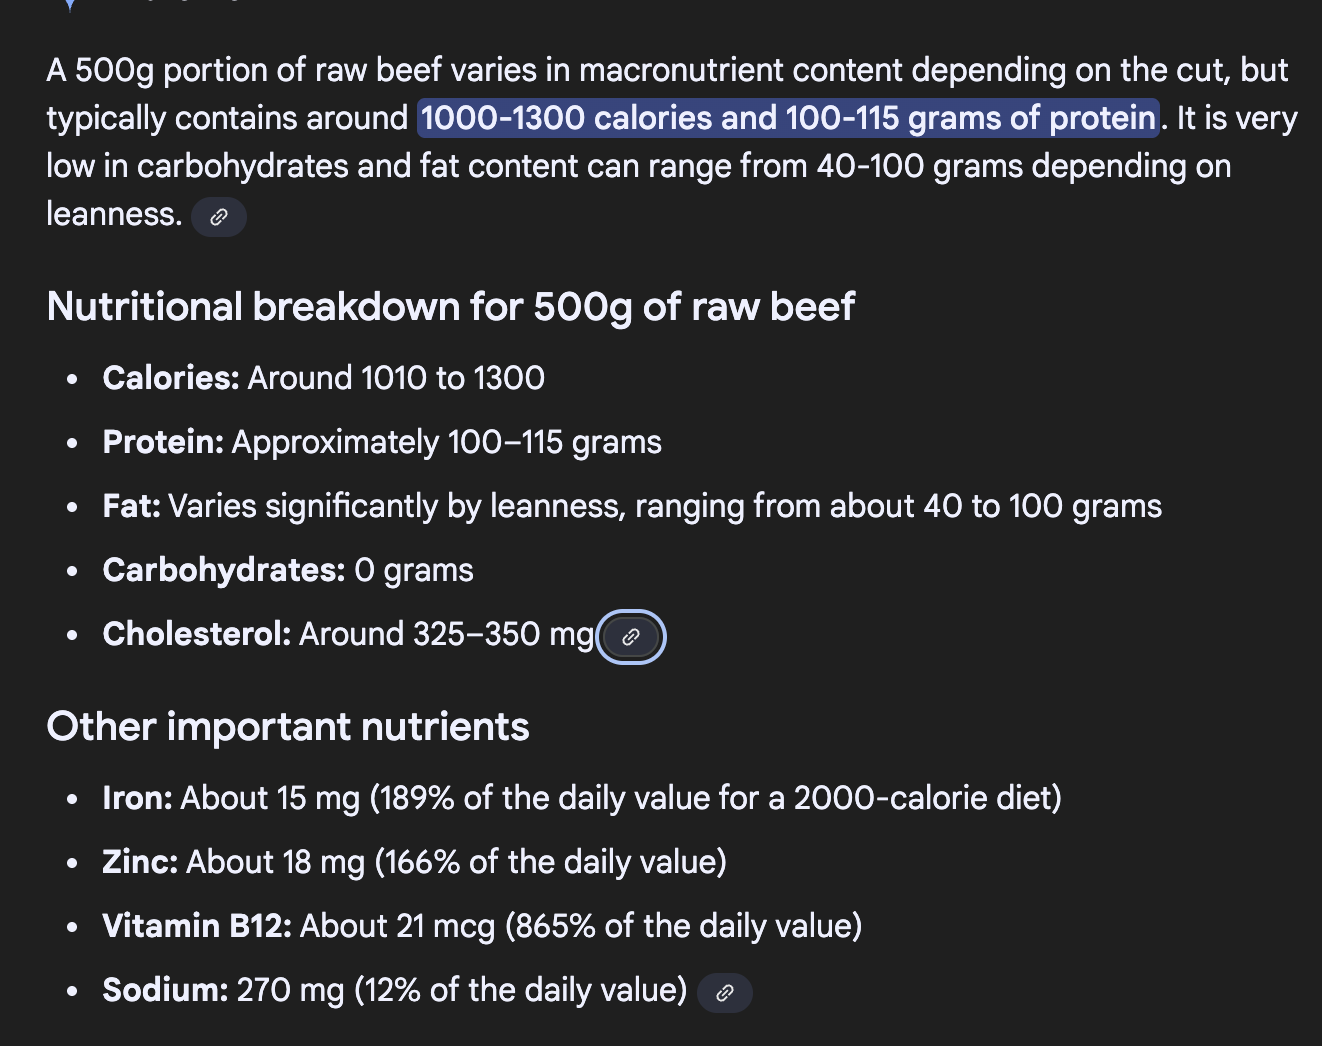Viewport: 1322px width, 1046px height.
Task: Click text Approximately 100–115 grams
Action: [x=447, y=442]
